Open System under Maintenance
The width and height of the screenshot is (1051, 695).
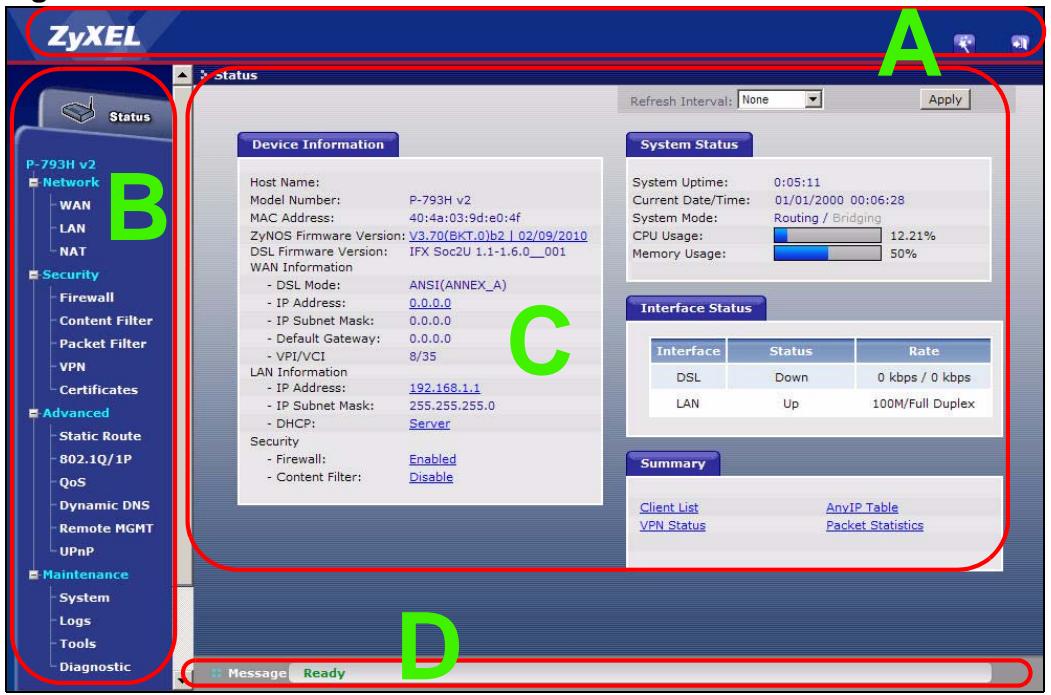point(84,598)
